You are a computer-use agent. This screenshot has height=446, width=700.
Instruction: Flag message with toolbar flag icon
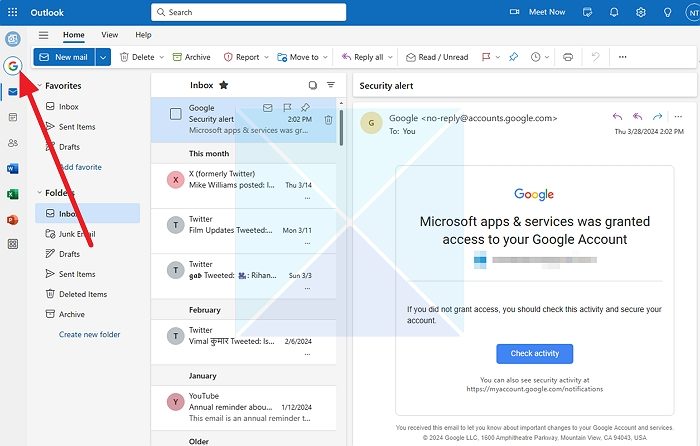point(486,57)
